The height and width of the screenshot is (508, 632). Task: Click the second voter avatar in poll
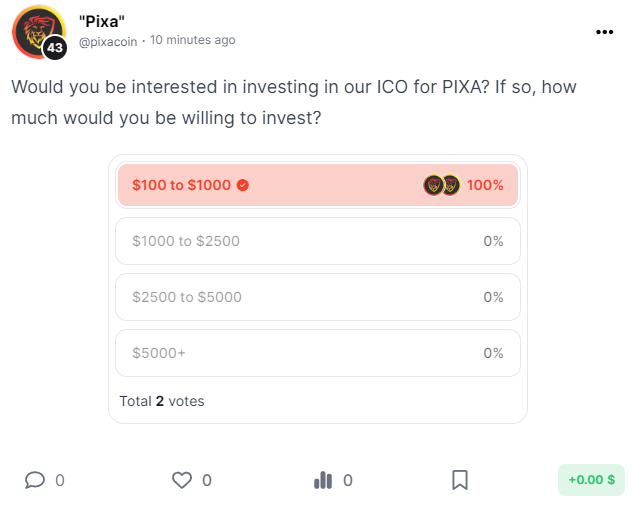tap(450, 185)
